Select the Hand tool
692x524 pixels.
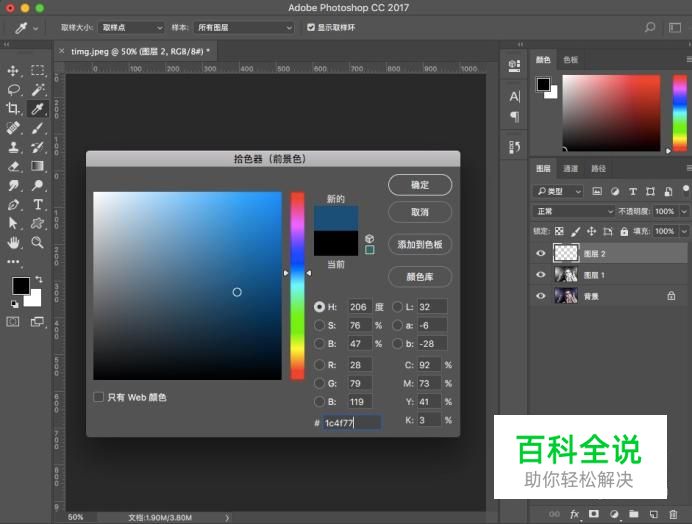13,242
